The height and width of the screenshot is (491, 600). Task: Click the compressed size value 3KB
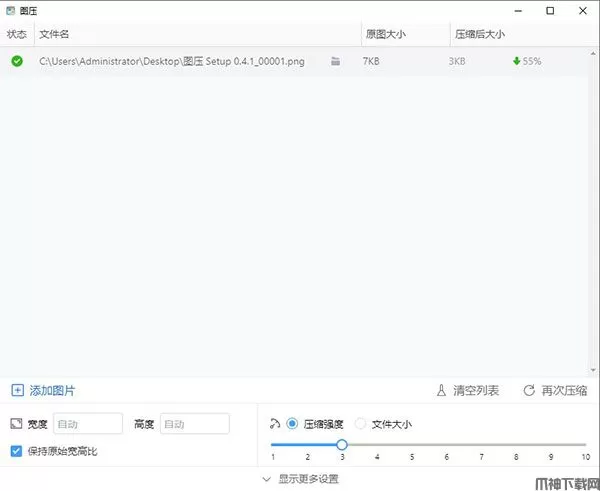coord(457,61)
